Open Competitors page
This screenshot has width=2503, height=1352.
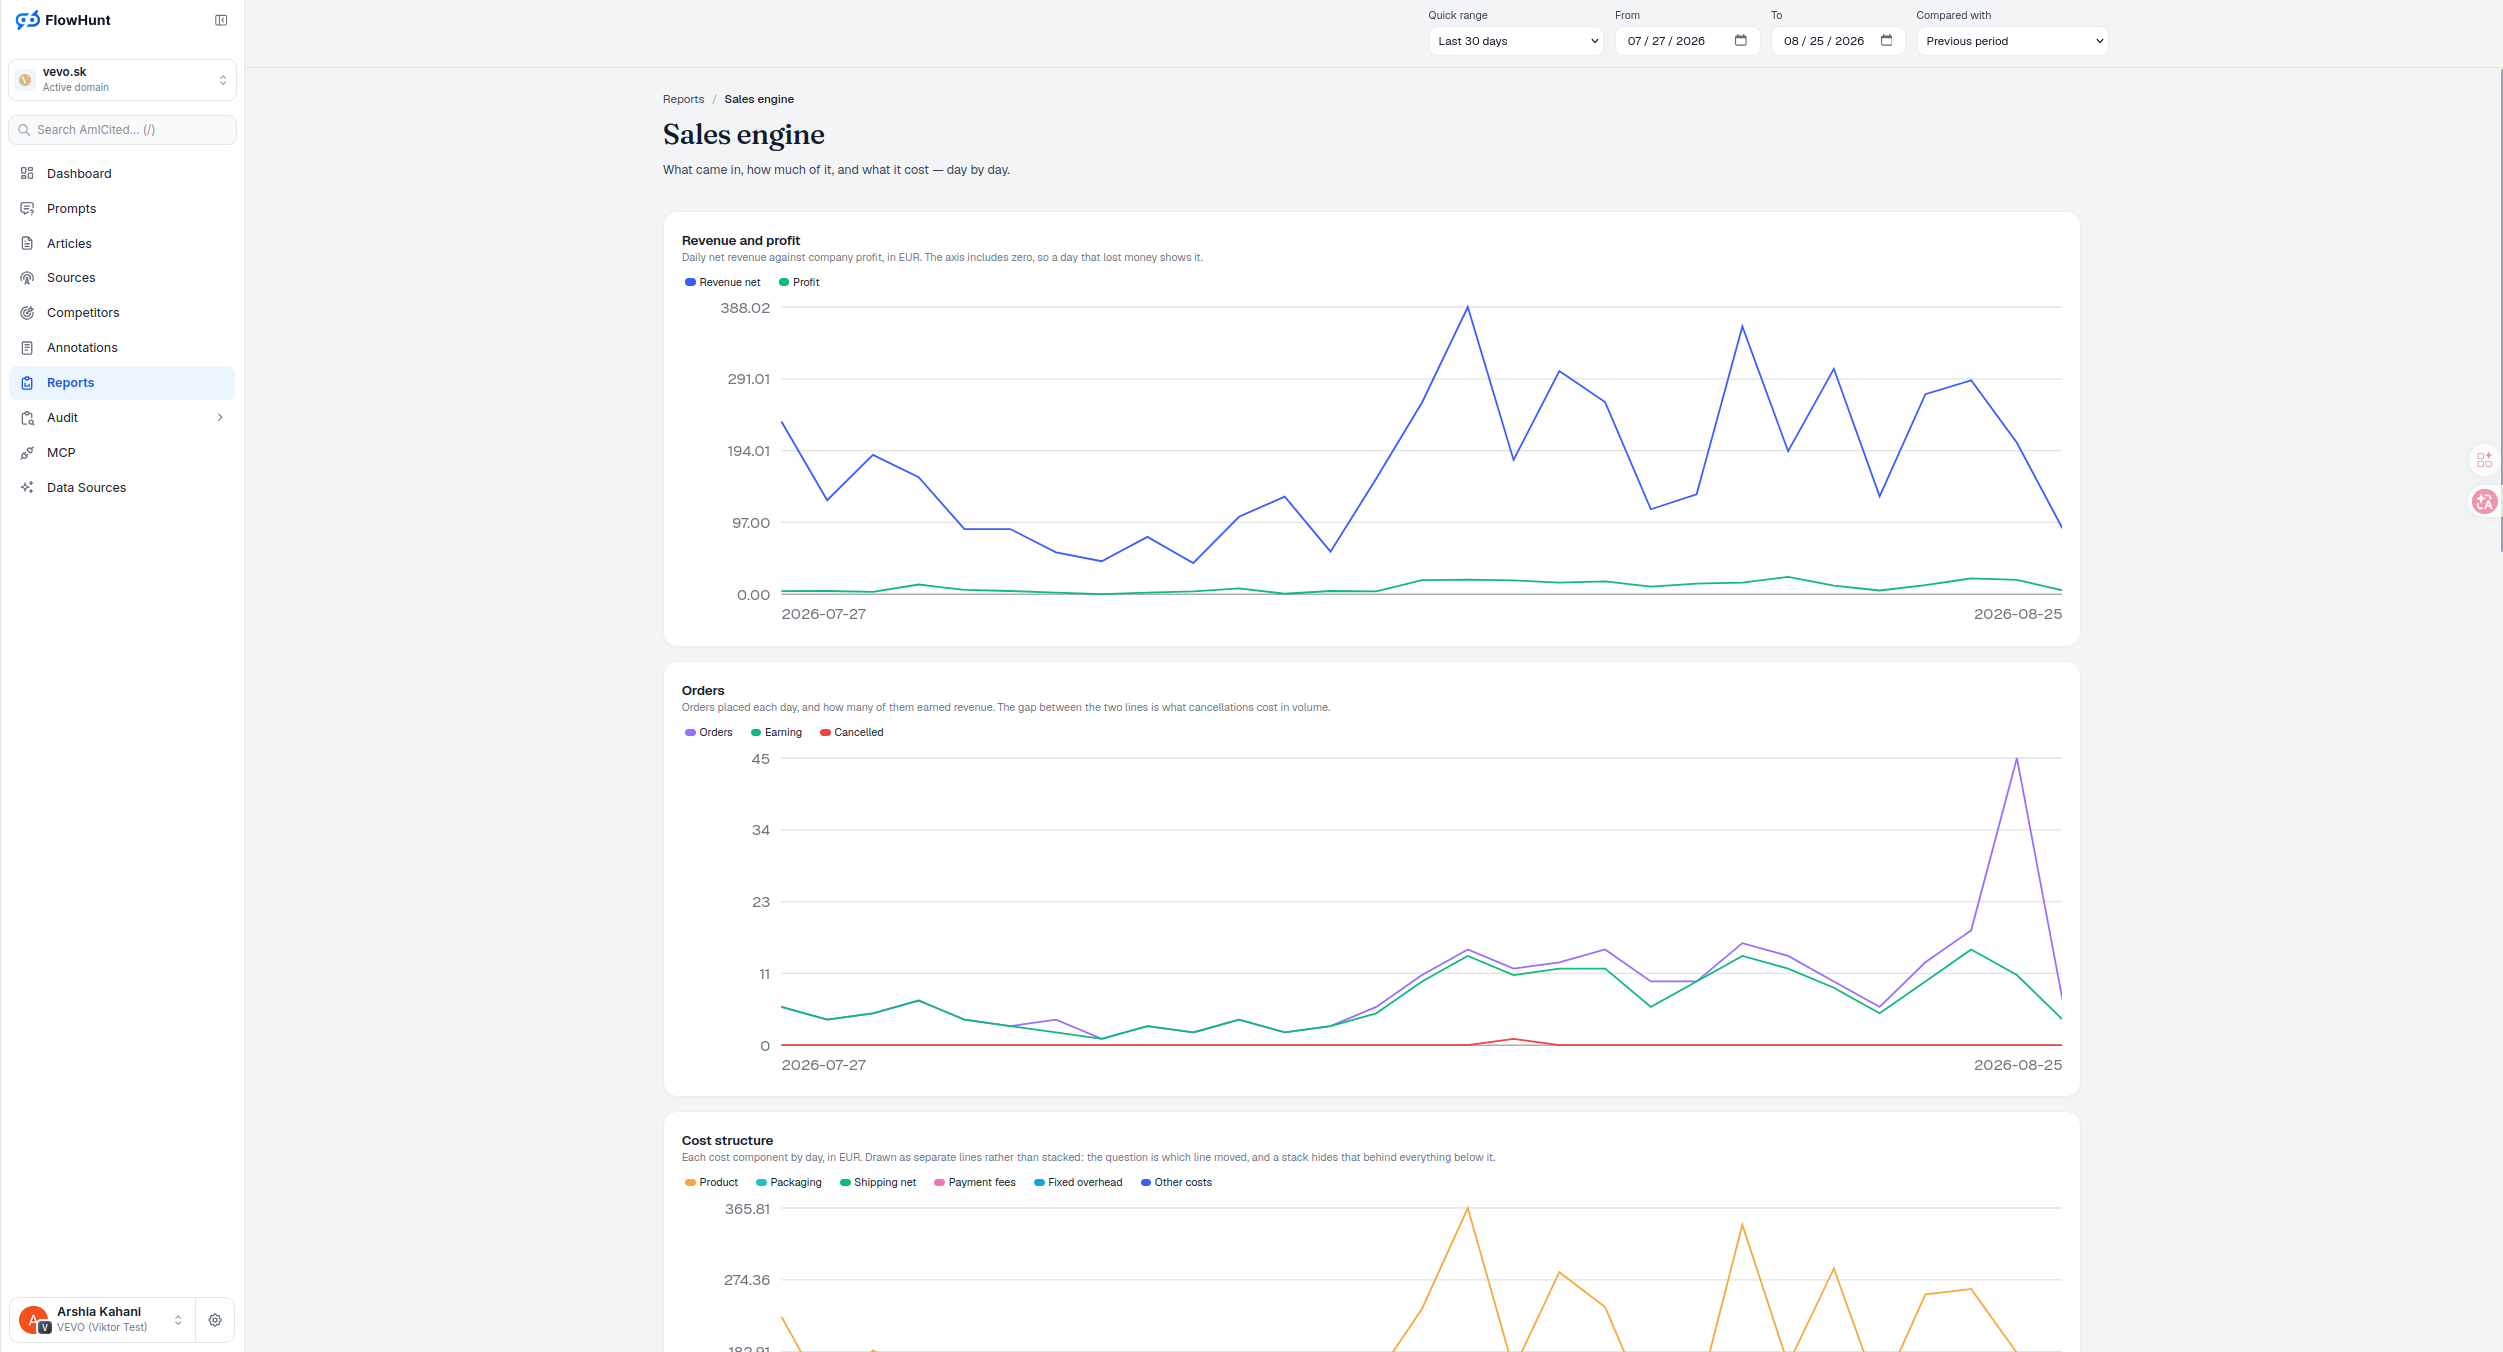point(122,313)
